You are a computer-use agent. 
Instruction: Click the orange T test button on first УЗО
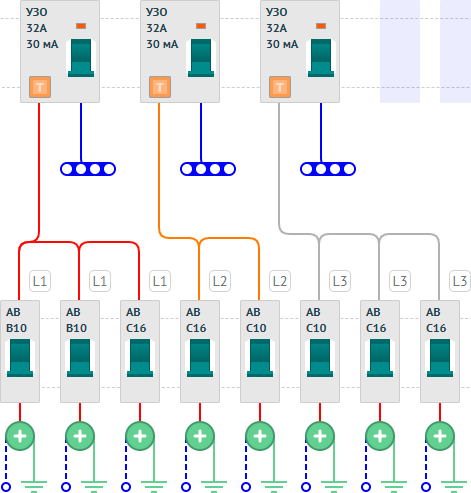[40, 87]
